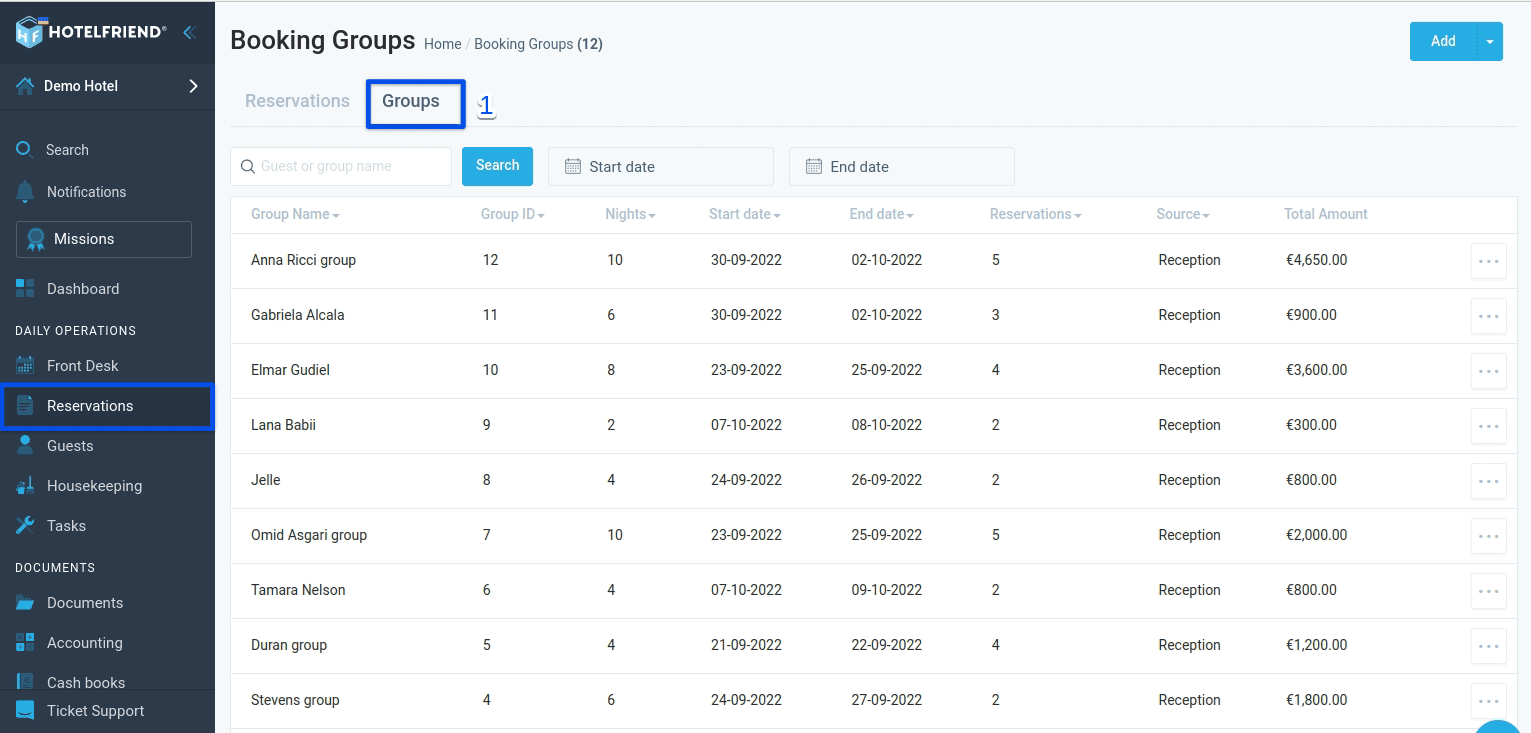Select the Groups tab

411,101
